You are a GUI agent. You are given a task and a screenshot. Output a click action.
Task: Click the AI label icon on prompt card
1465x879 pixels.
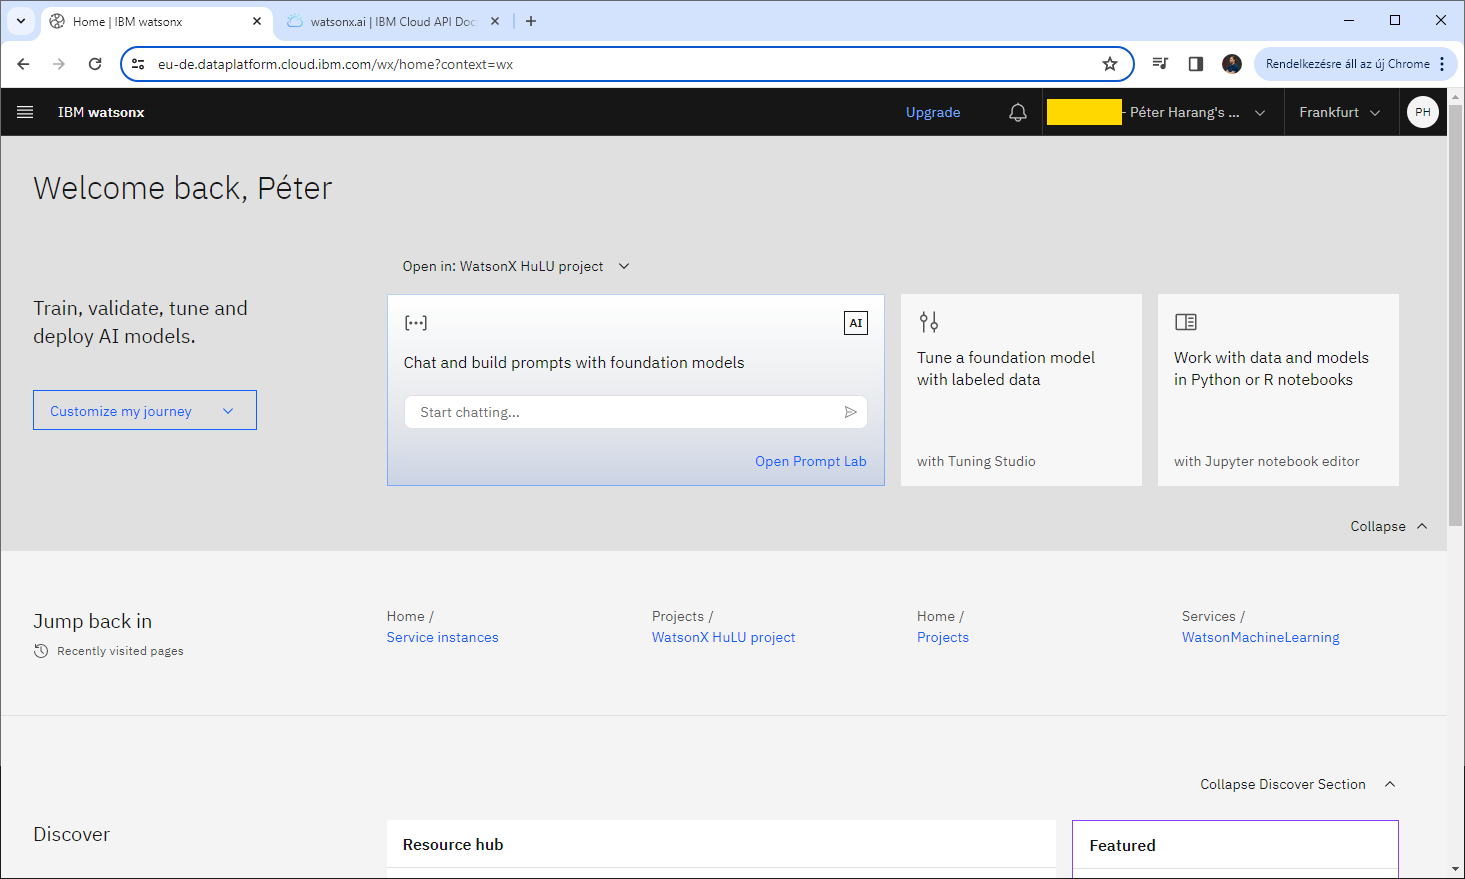pyautogui.click(x=856, y=323)
